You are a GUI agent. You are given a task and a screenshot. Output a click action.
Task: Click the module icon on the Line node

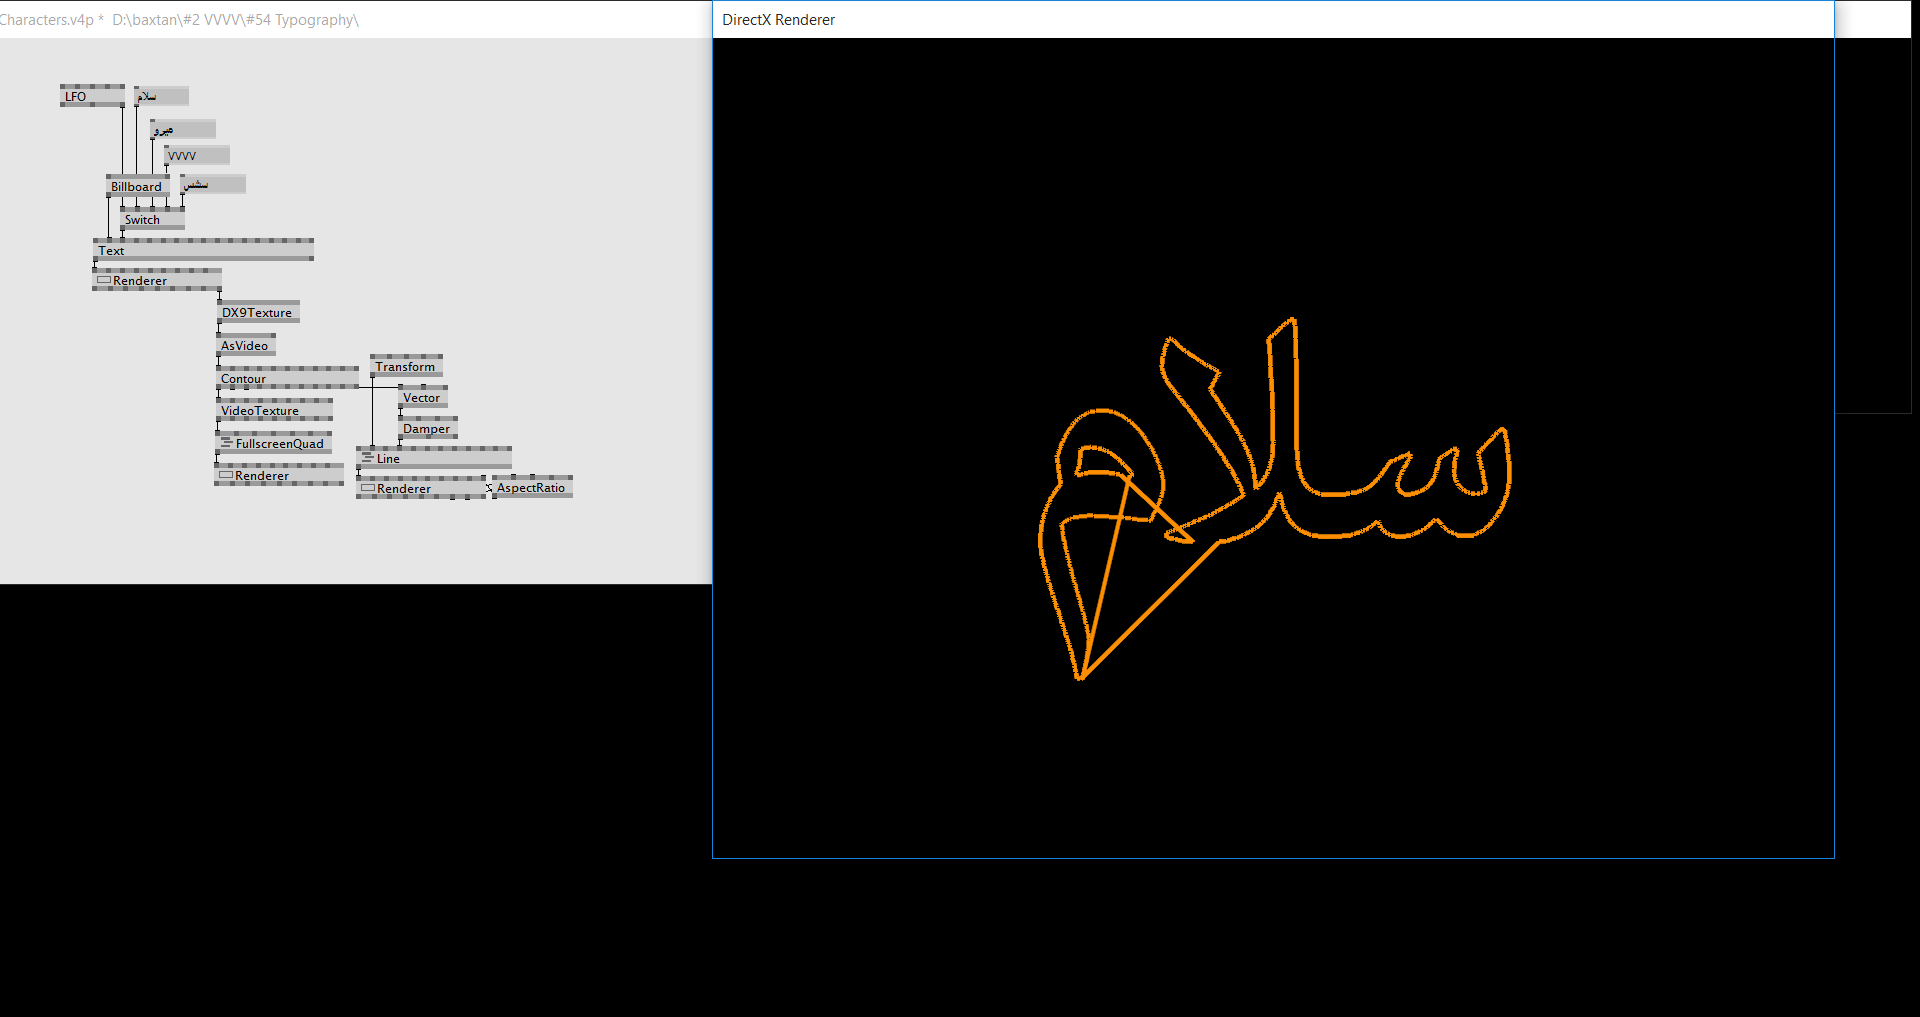pos(367,458)
